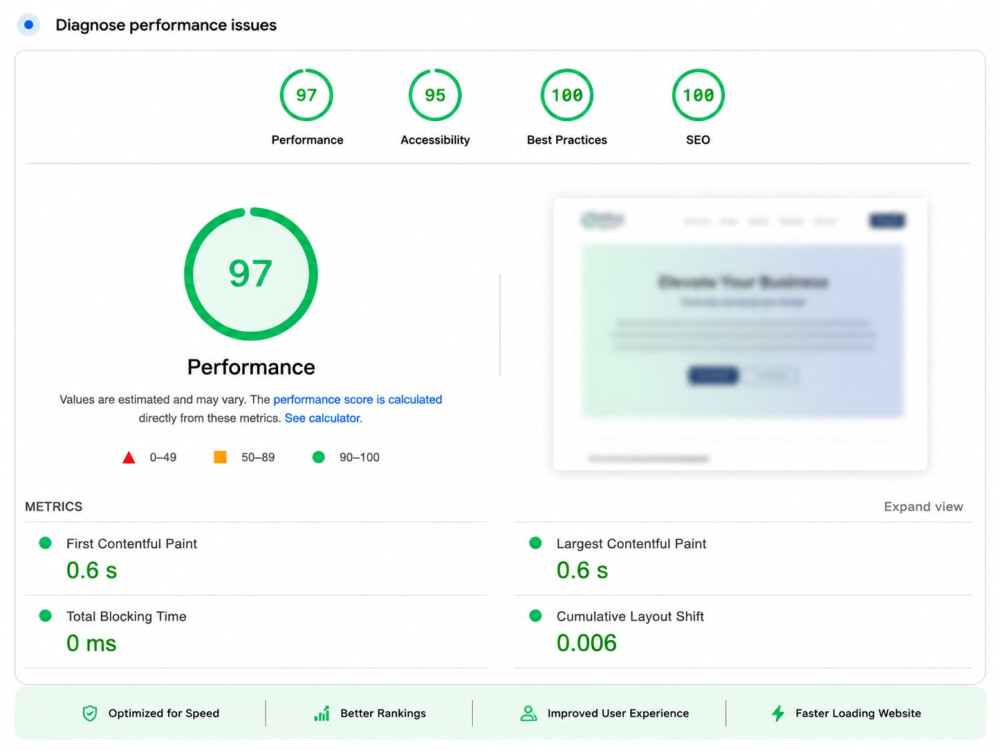The image size is (1000, 750).
Task: Select the SEO category label
Action: (x=698, y=140)
